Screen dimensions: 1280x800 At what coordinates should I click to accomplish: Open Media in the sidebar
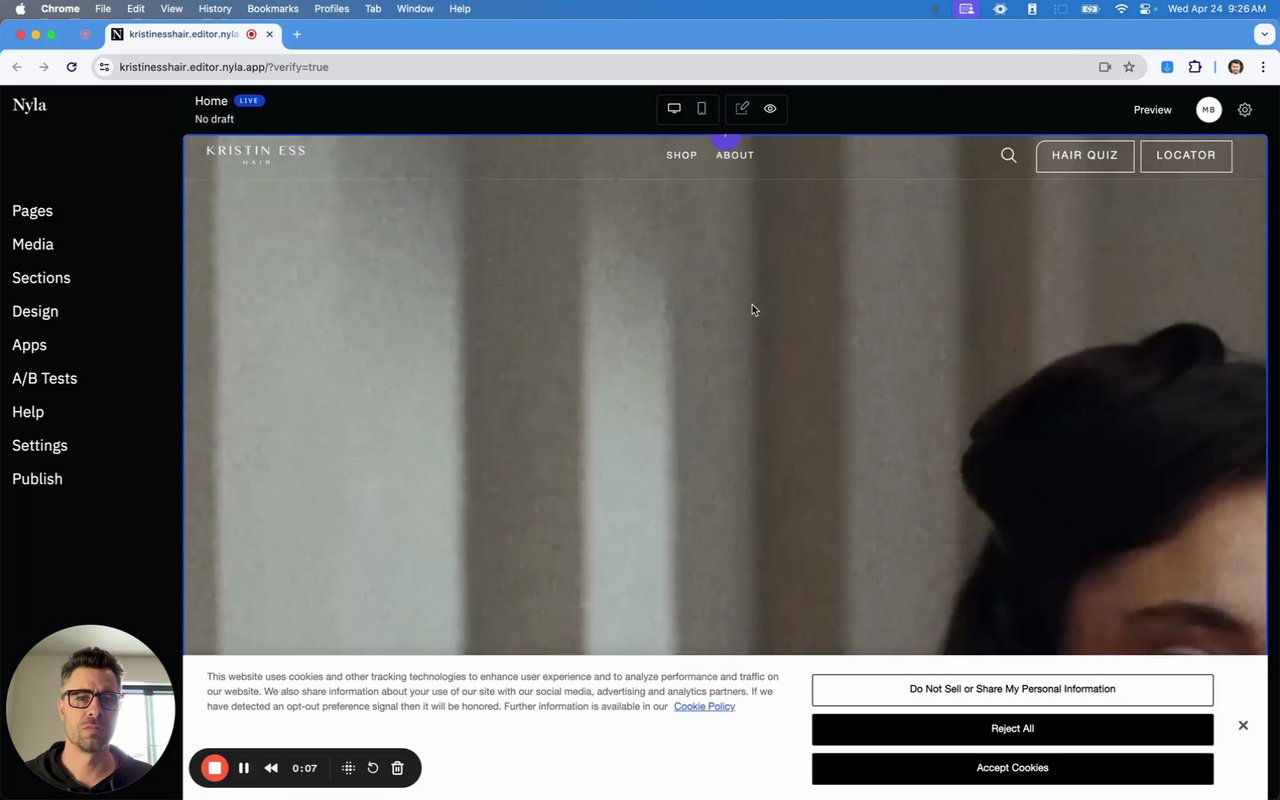pos(33,244)
